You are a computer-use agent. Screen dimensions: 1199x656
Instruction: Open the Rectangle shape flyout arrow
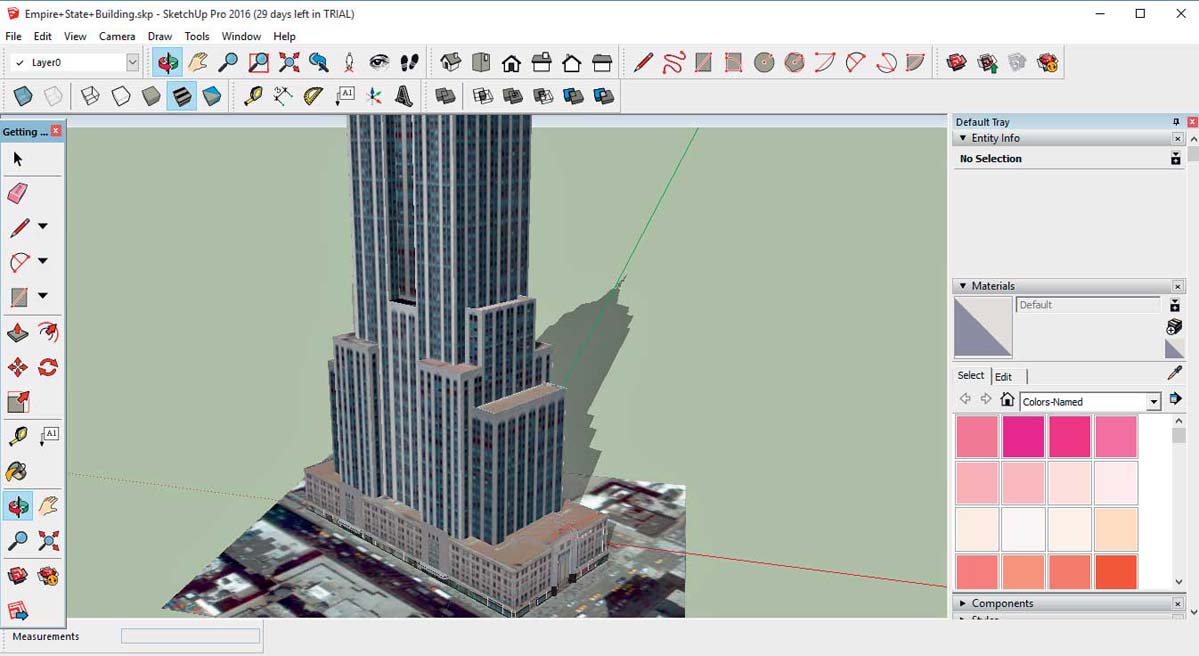43,296
